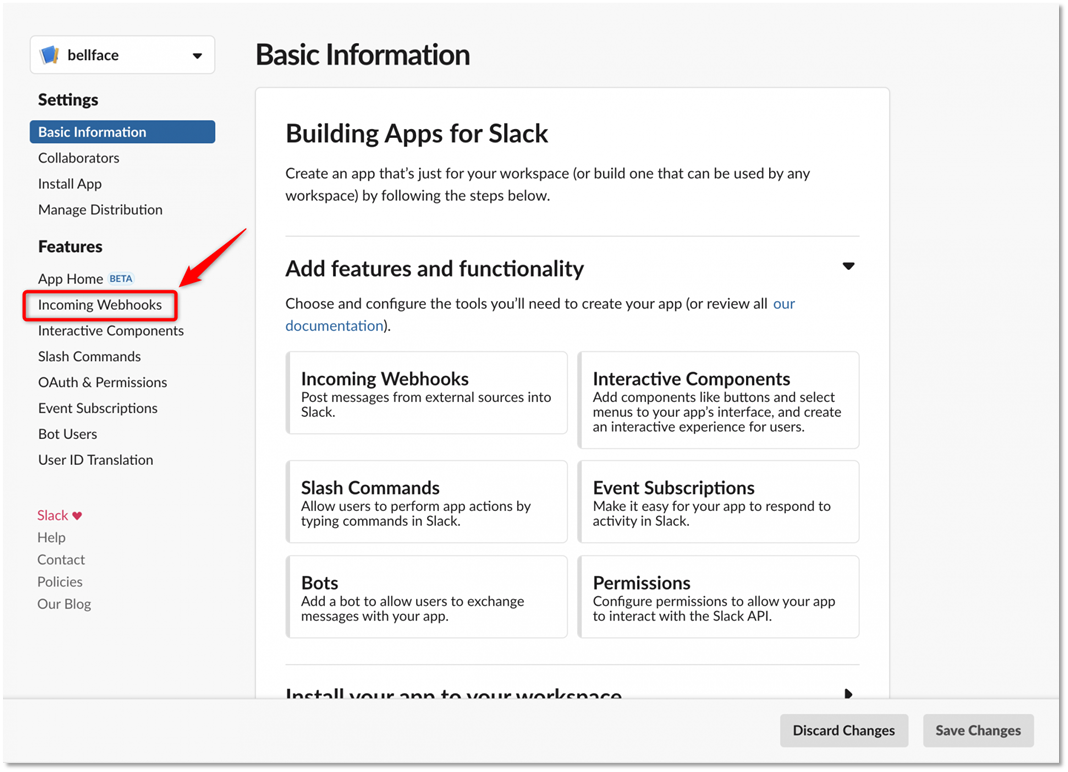Click the Save Changes button

[x=978, y=731]
